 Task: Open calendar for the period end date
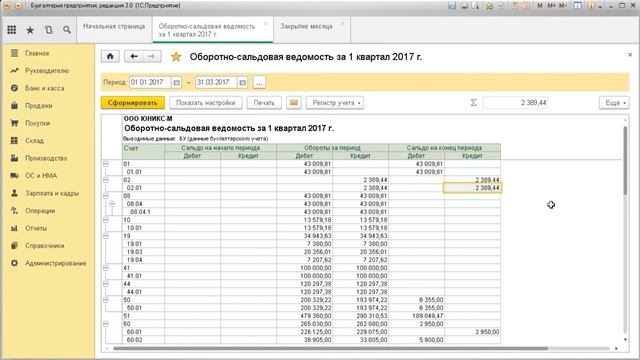pos(242,82)
